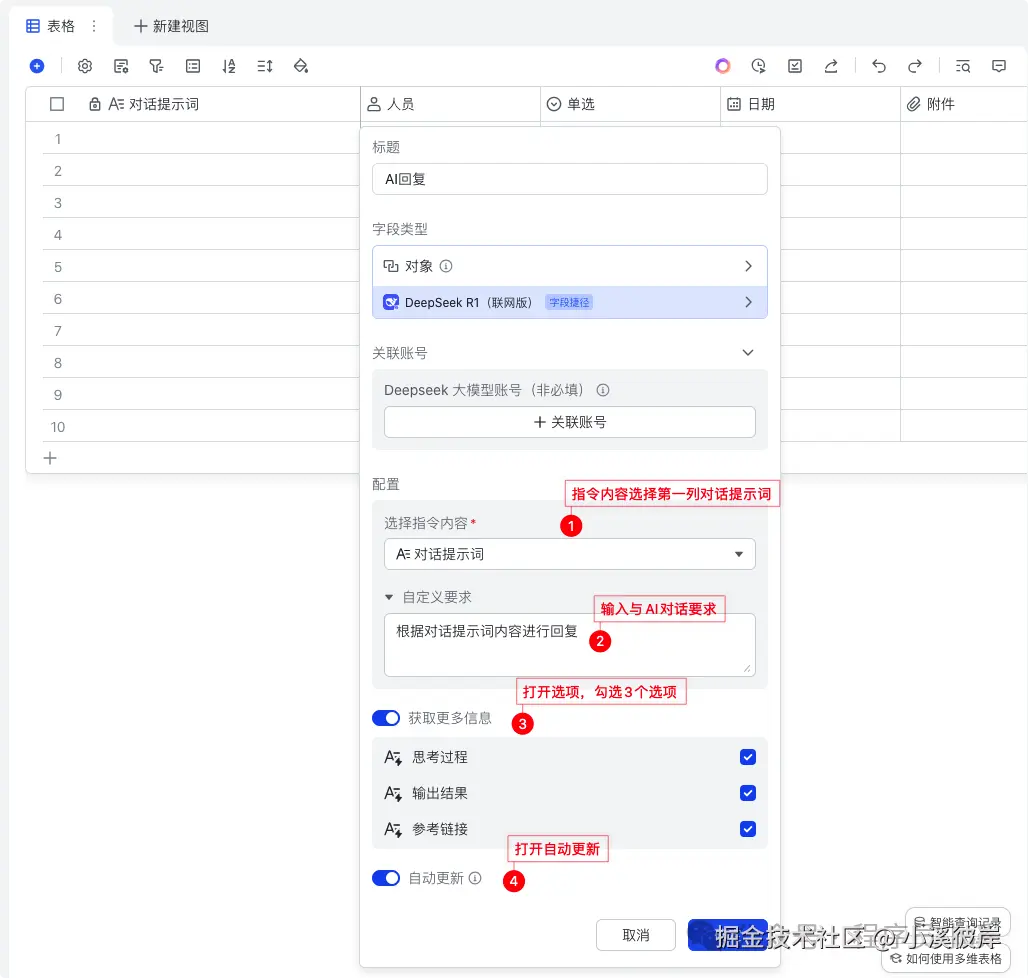
Task: Open the field configuration toolbar icon
Action: [121, 66]
